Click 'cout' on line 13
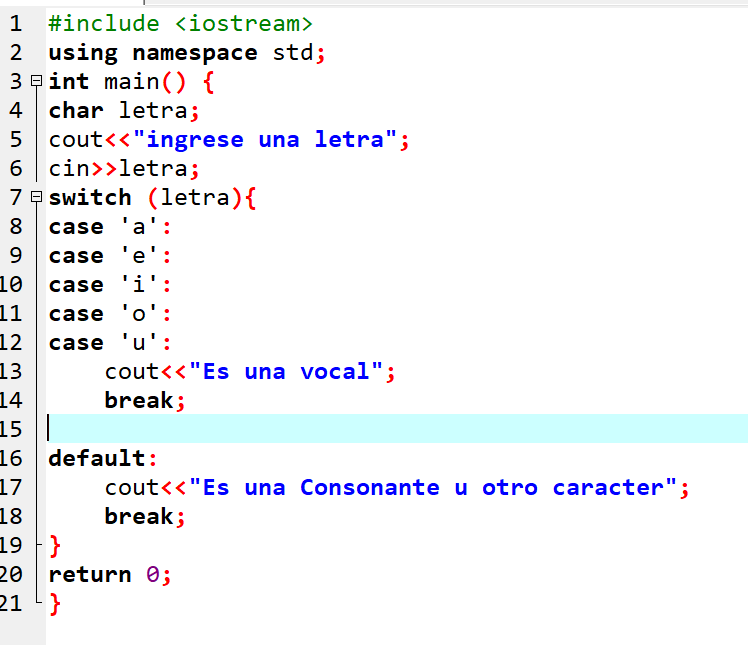 click(x=132, y=372)
